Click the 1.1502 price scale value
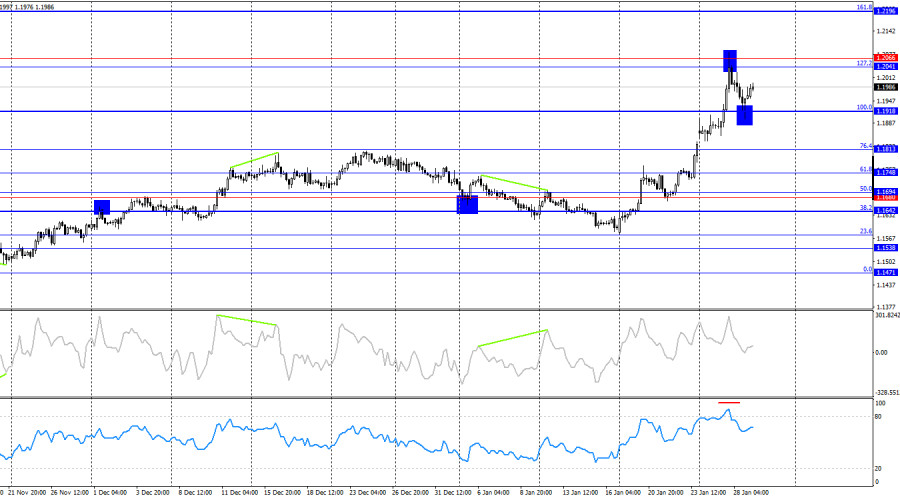Screen dimensions: 900x500 tap(886, 261)
